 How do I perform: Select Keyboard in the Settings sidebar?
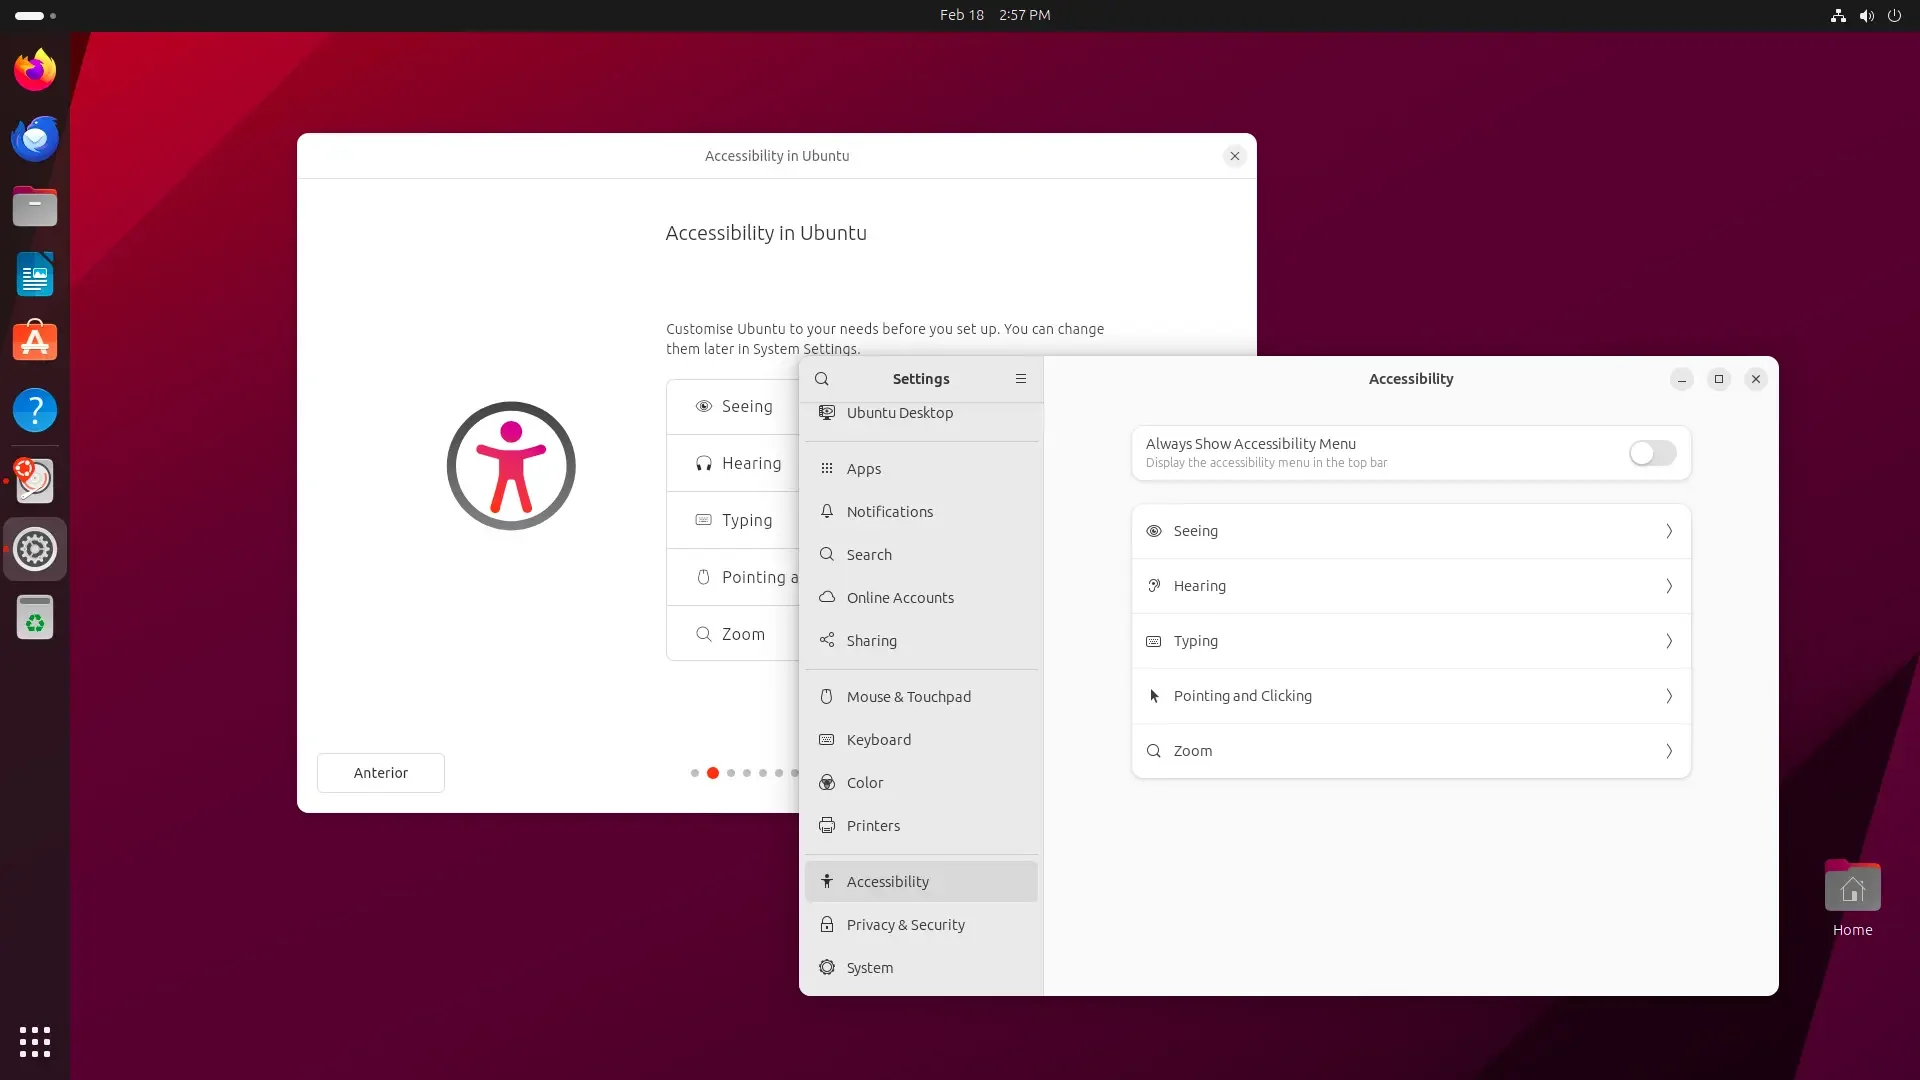921,740
